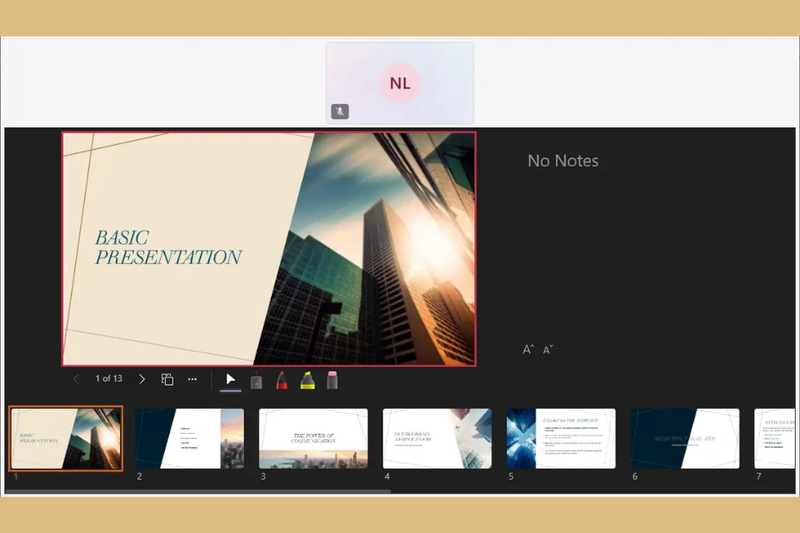Screen dimensions: 800x533
Task: Go to the previous slide arrow
Action: point(76,379)
